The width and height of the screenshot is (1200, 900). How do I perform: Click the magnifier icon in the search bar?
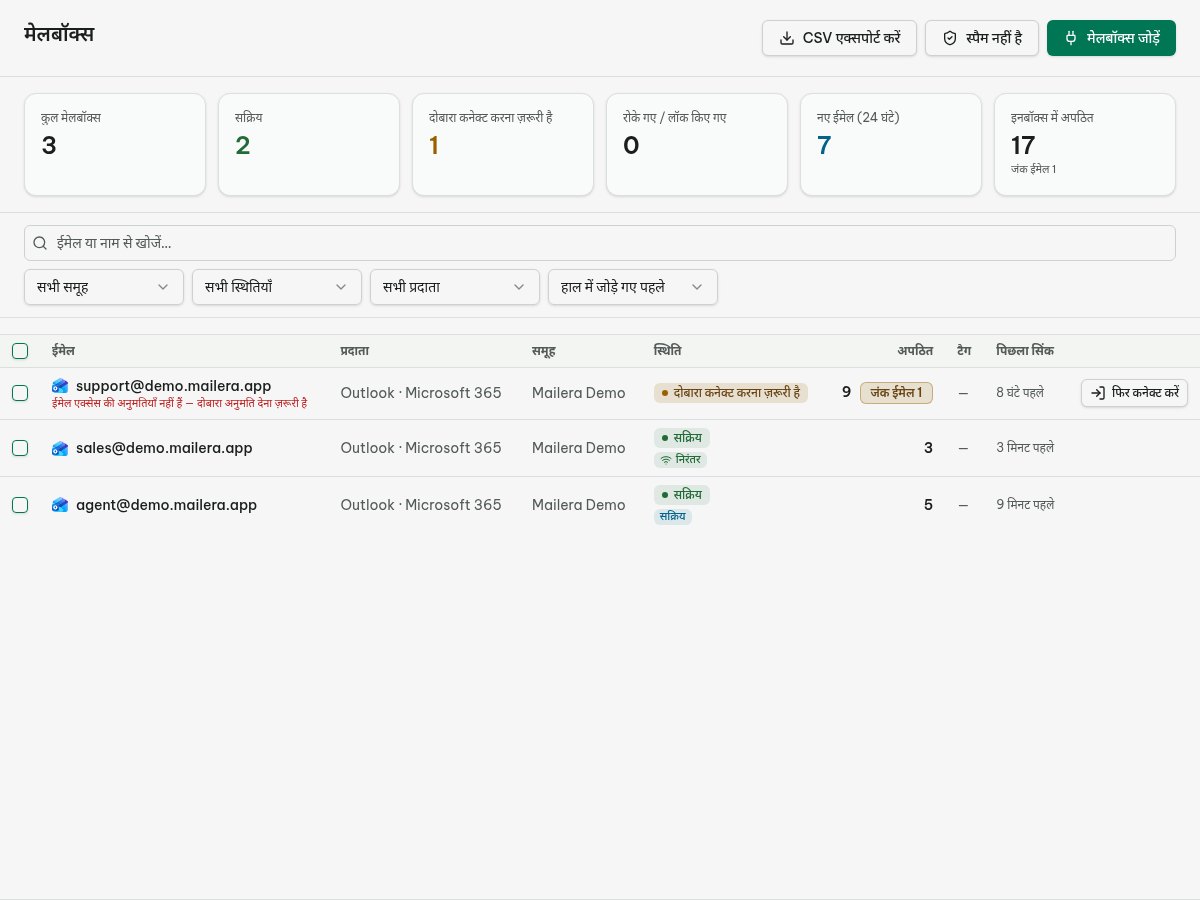pos(40,243)
